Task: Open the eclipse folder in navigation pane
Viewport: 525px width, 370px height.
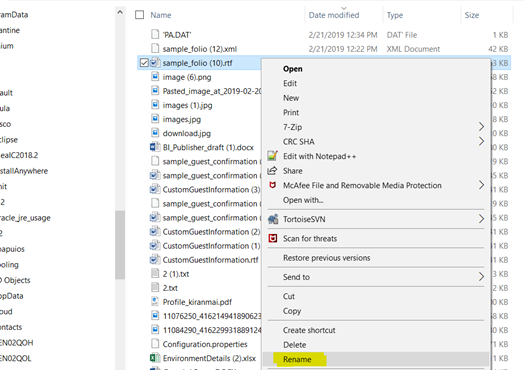Action: 9,140
